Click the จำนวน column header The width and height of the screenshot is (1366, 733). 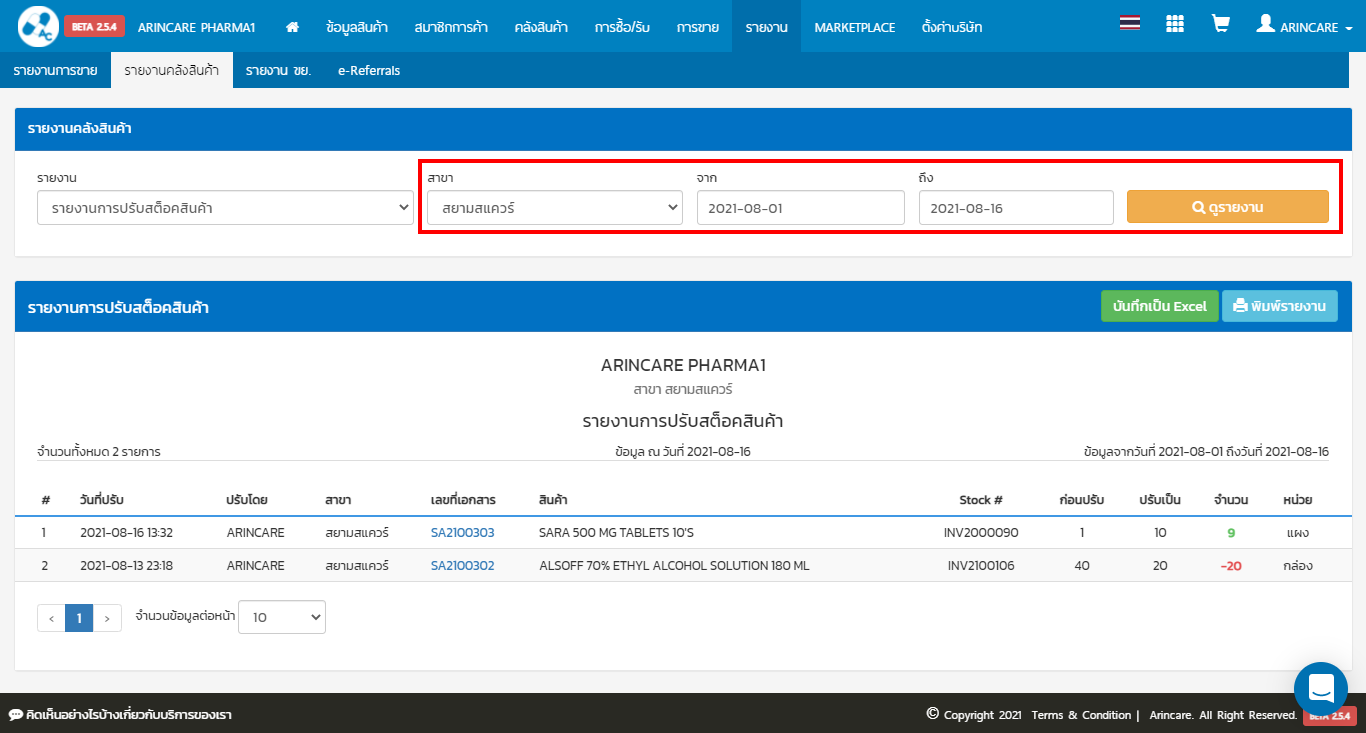pos(1231,499)
